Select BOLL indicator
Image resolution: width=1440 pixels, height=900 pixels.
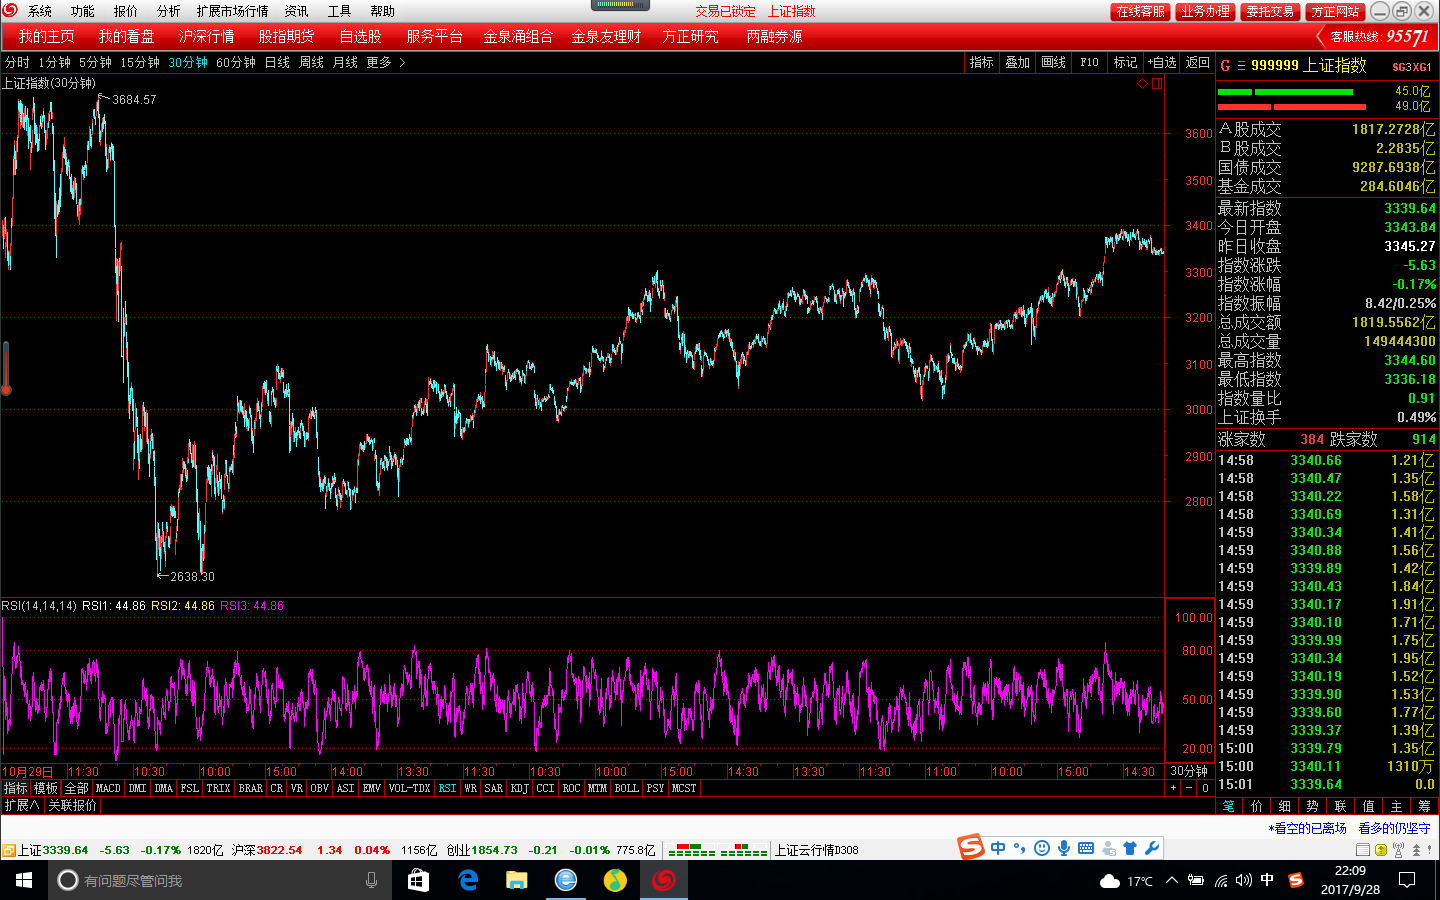(626, 788)
